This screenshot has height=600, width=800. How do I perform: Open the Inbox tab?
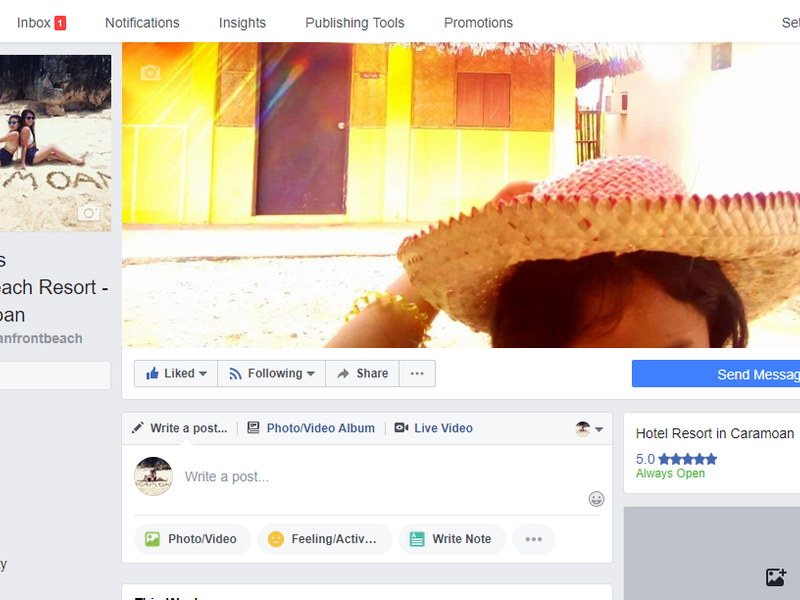point(41,23)
